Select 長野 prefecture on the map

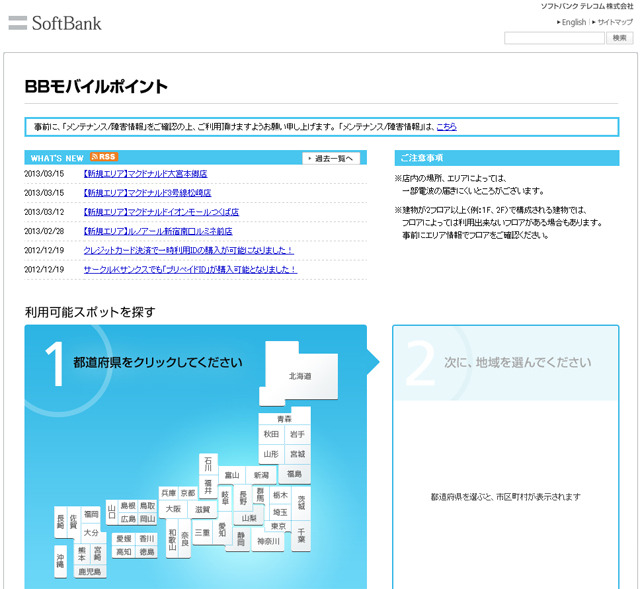pyautogui.click(x=243, y=498)
